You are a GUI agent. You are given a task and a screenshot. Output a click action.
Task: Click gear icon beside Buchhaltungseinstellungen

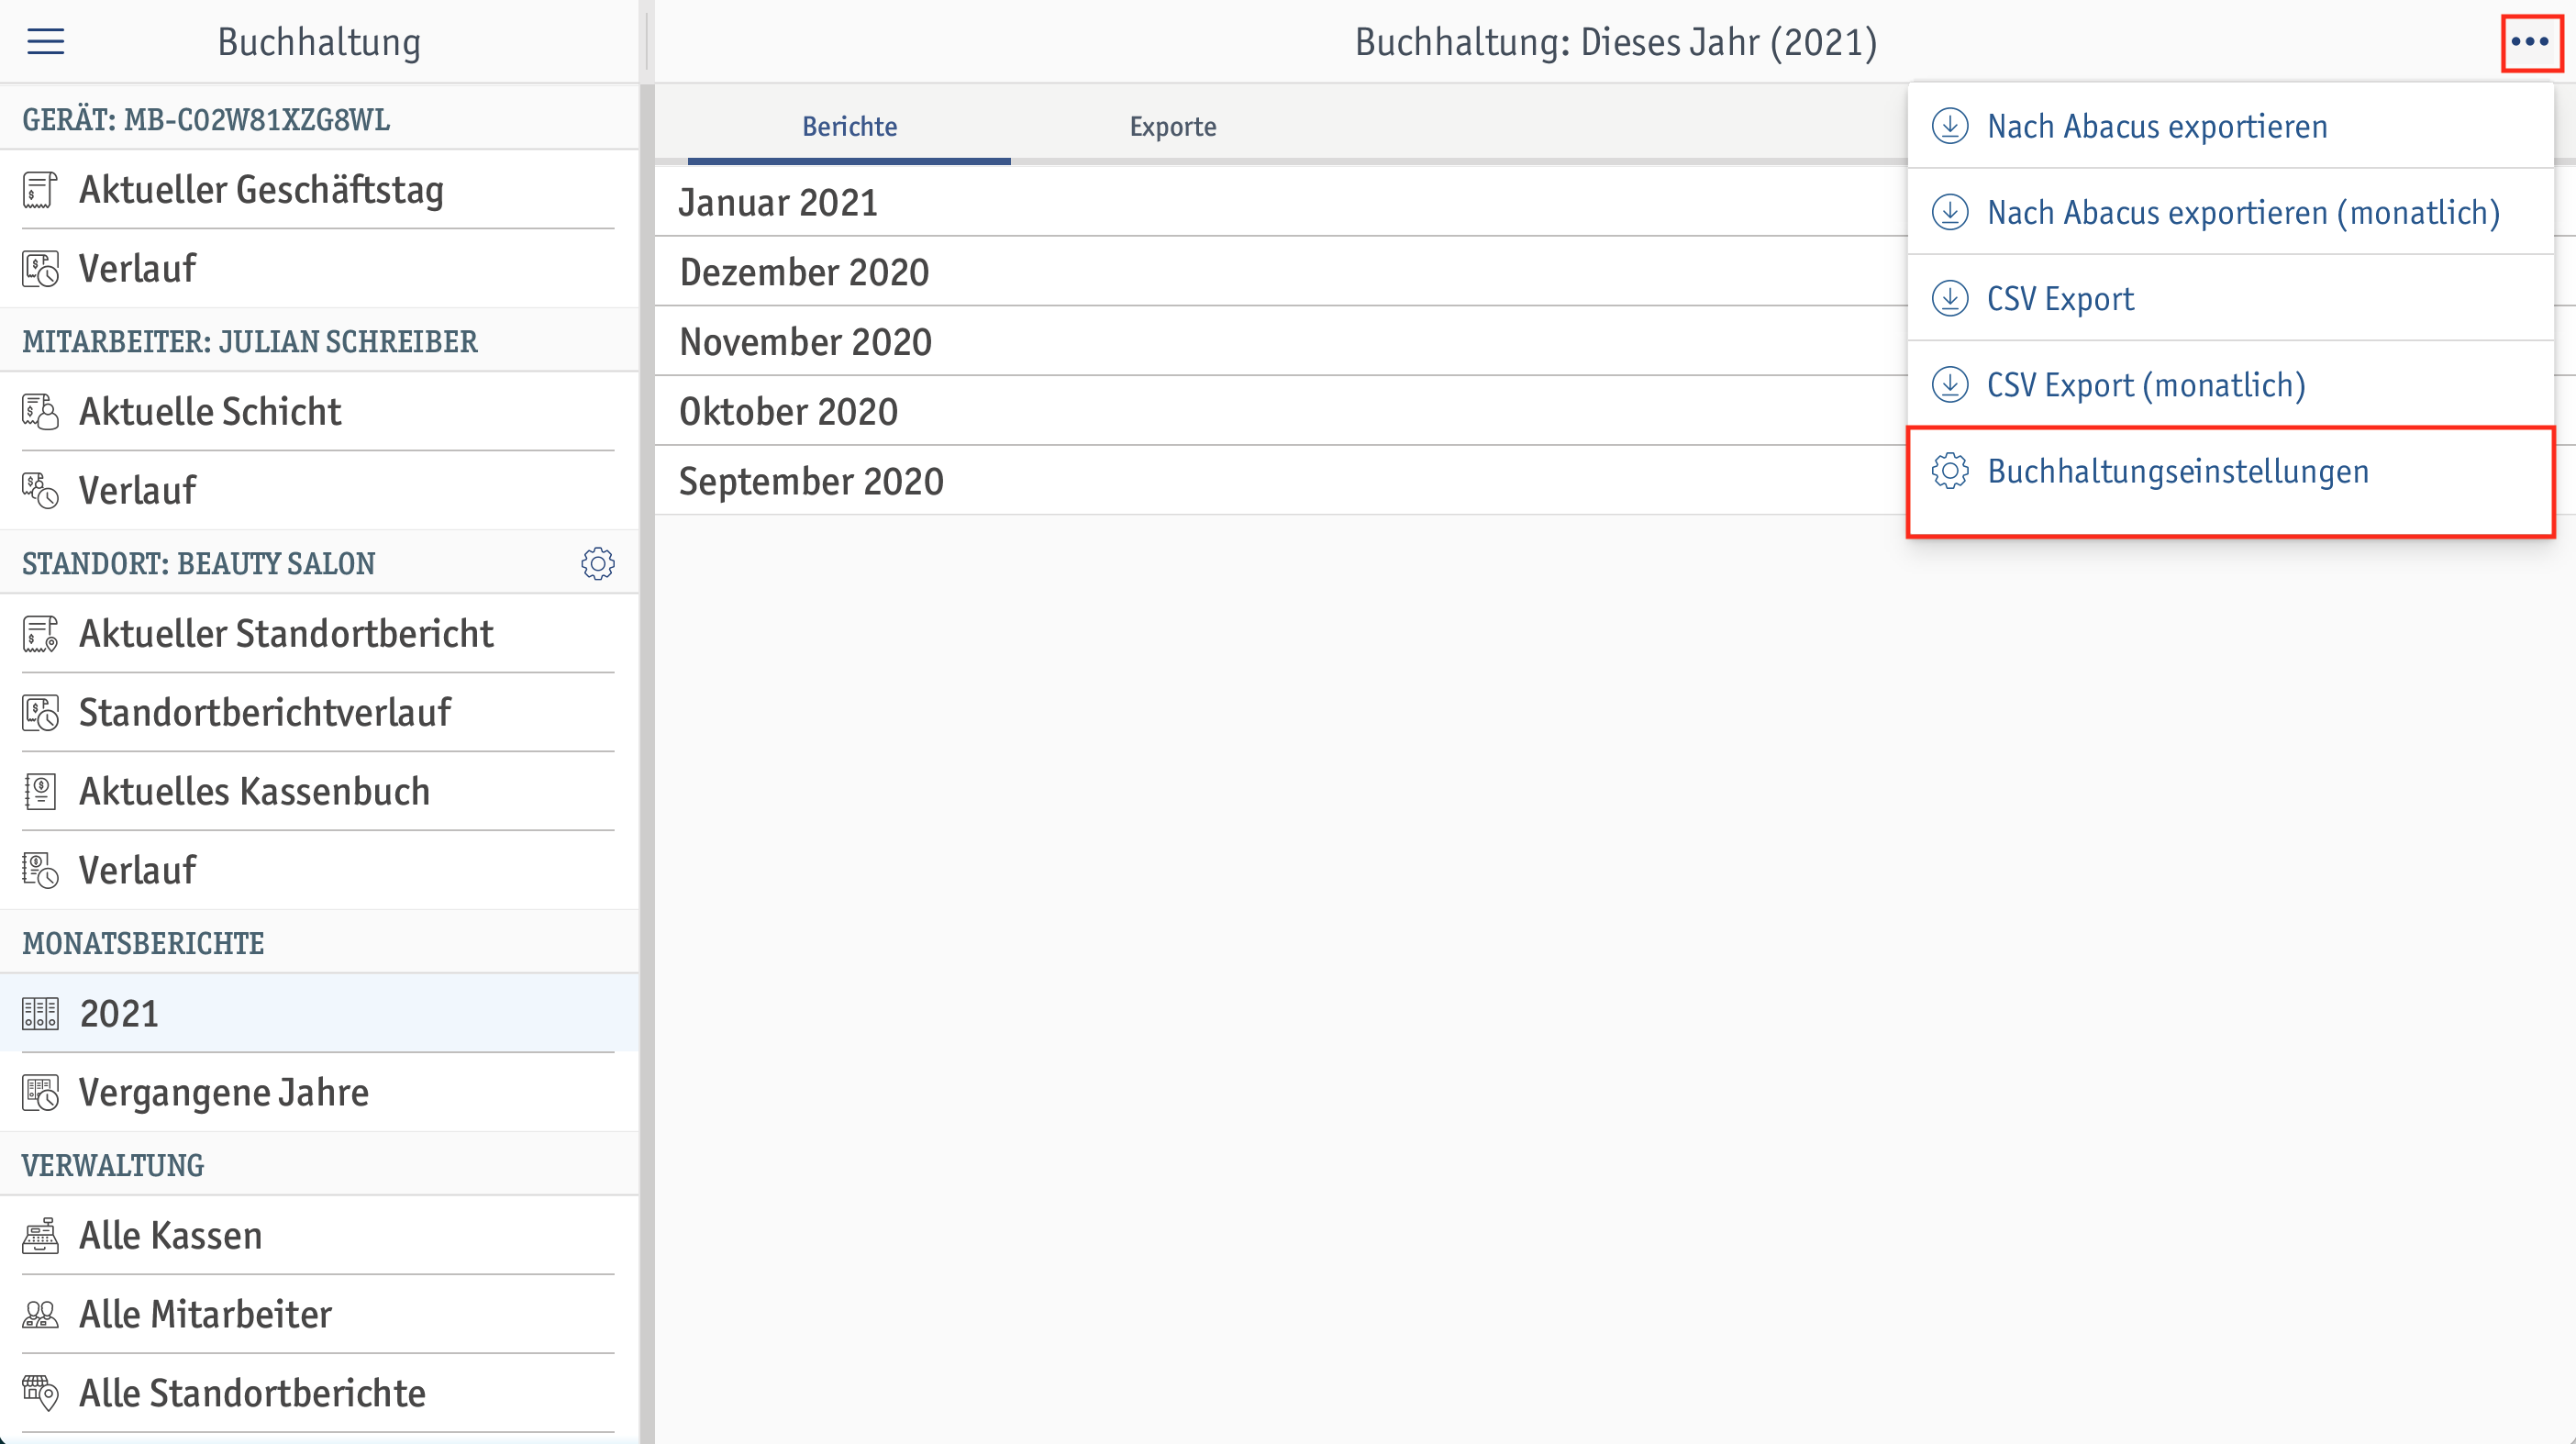1950,471
